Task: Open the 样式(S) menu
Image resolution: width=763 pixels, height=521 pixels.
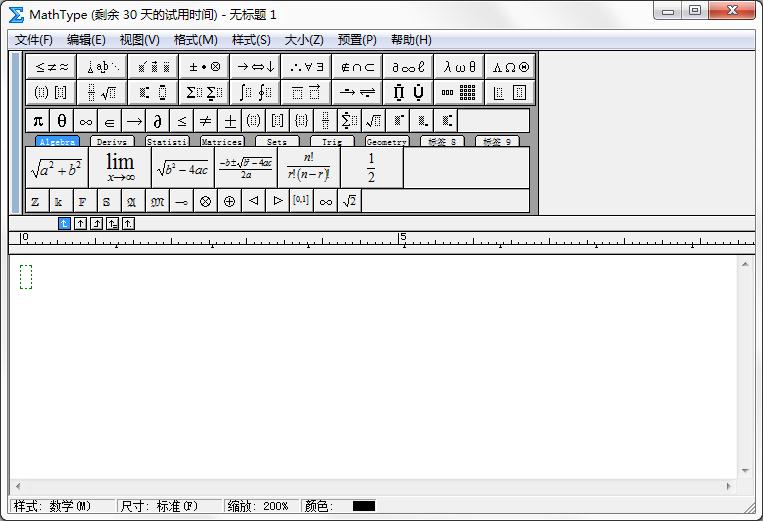Action: coord(251,40)
